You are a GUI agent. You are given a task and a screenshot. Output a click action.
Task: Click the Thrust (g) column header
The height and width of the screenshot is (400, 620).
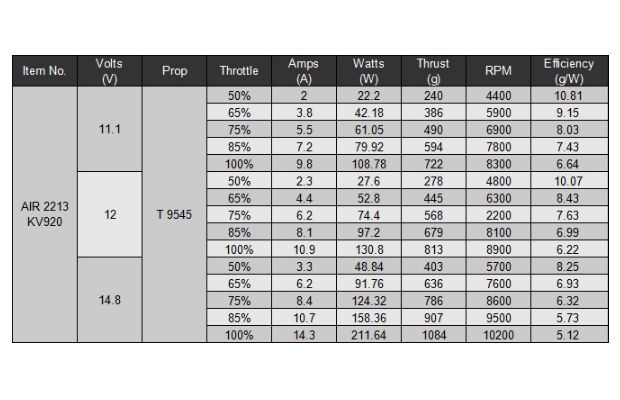434,71
